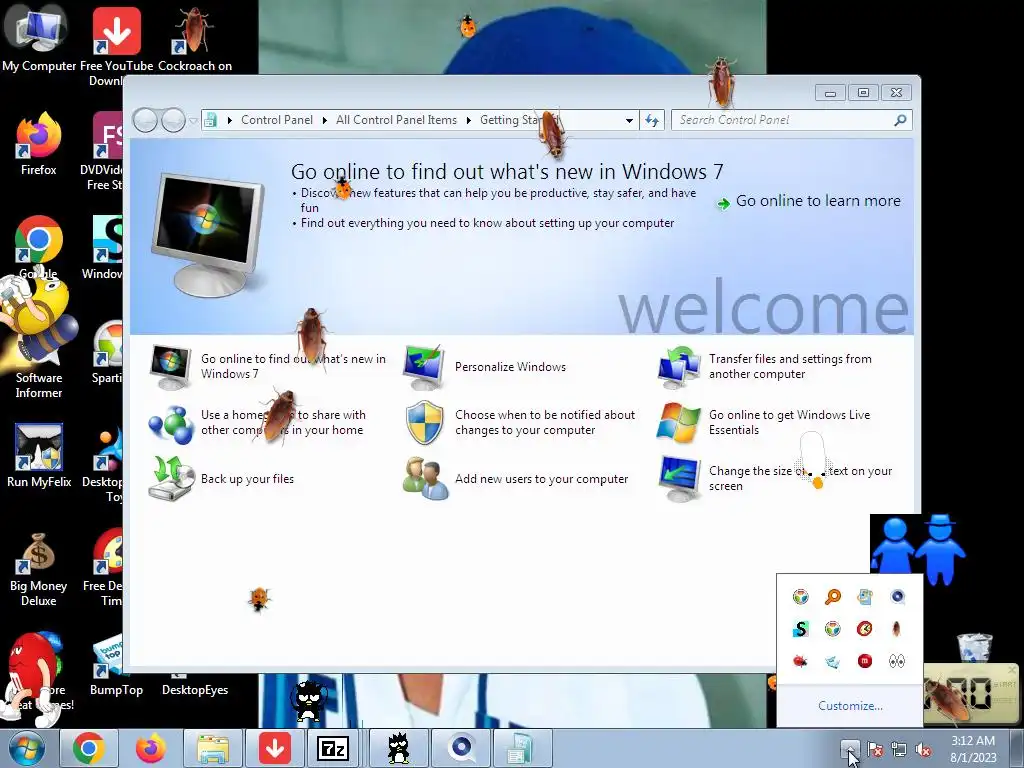Open the network status tray icon
Image resolution: width=1024 pixels, height=768 pixels.
point(899,750)
